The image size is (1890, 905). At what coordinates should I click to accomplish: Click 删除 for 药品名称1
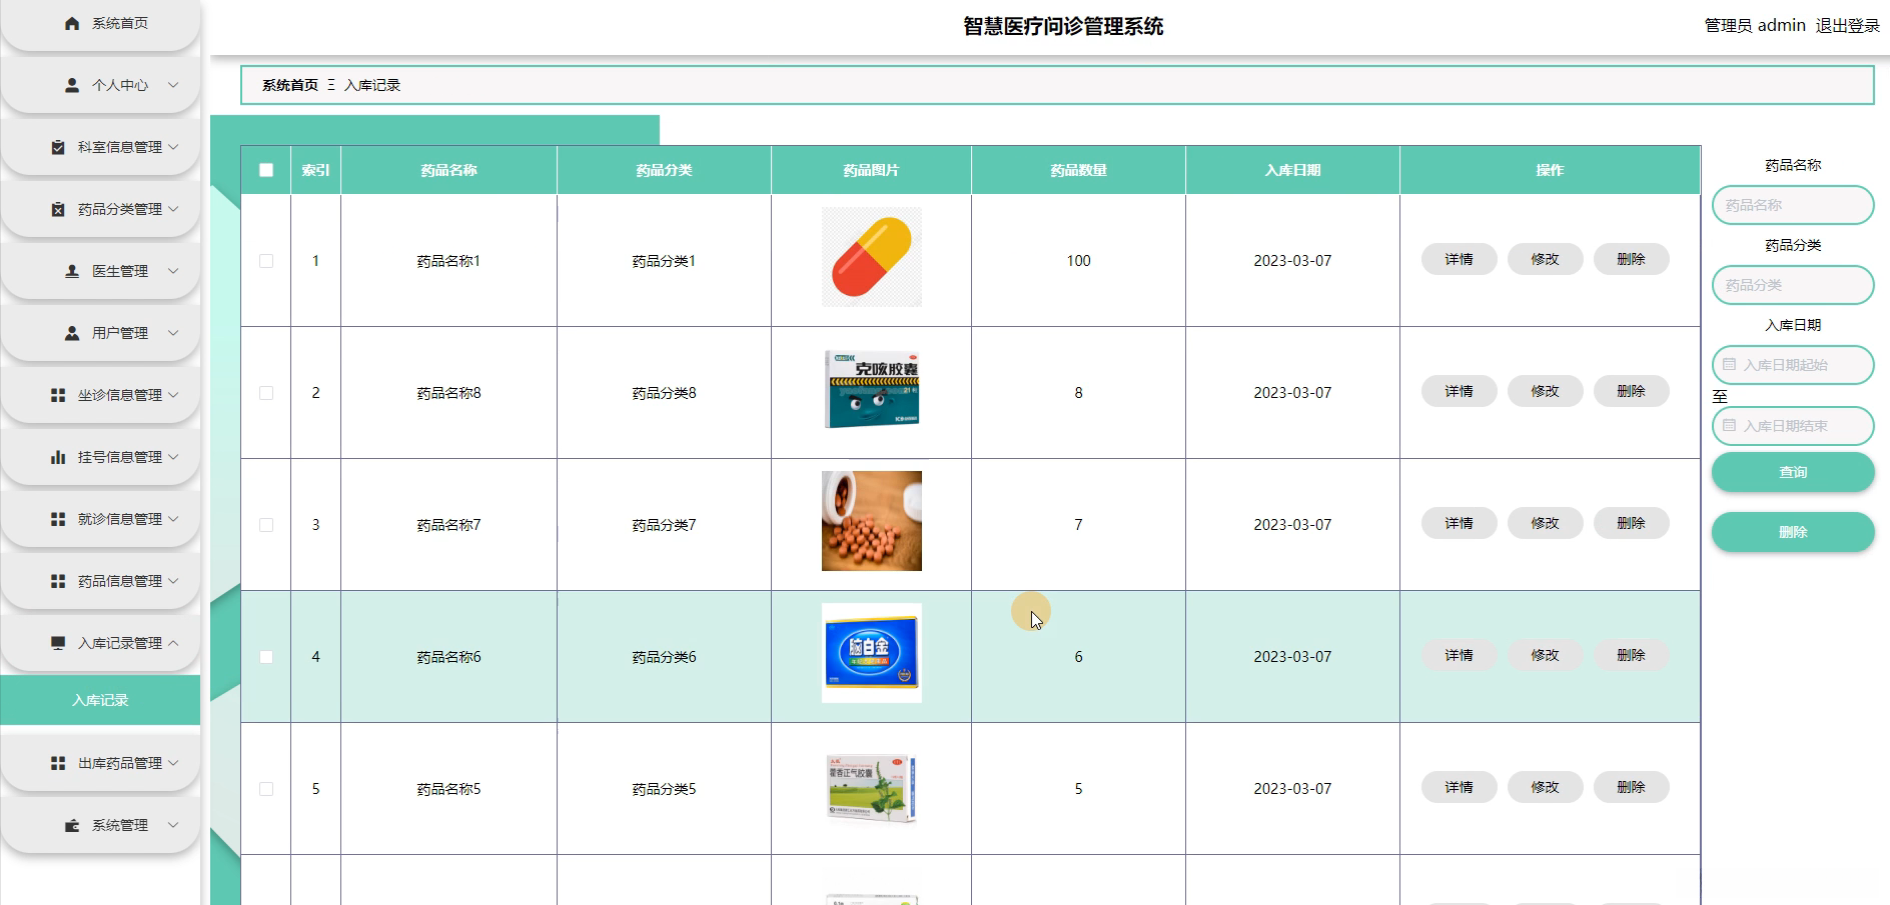point(1631,259)
